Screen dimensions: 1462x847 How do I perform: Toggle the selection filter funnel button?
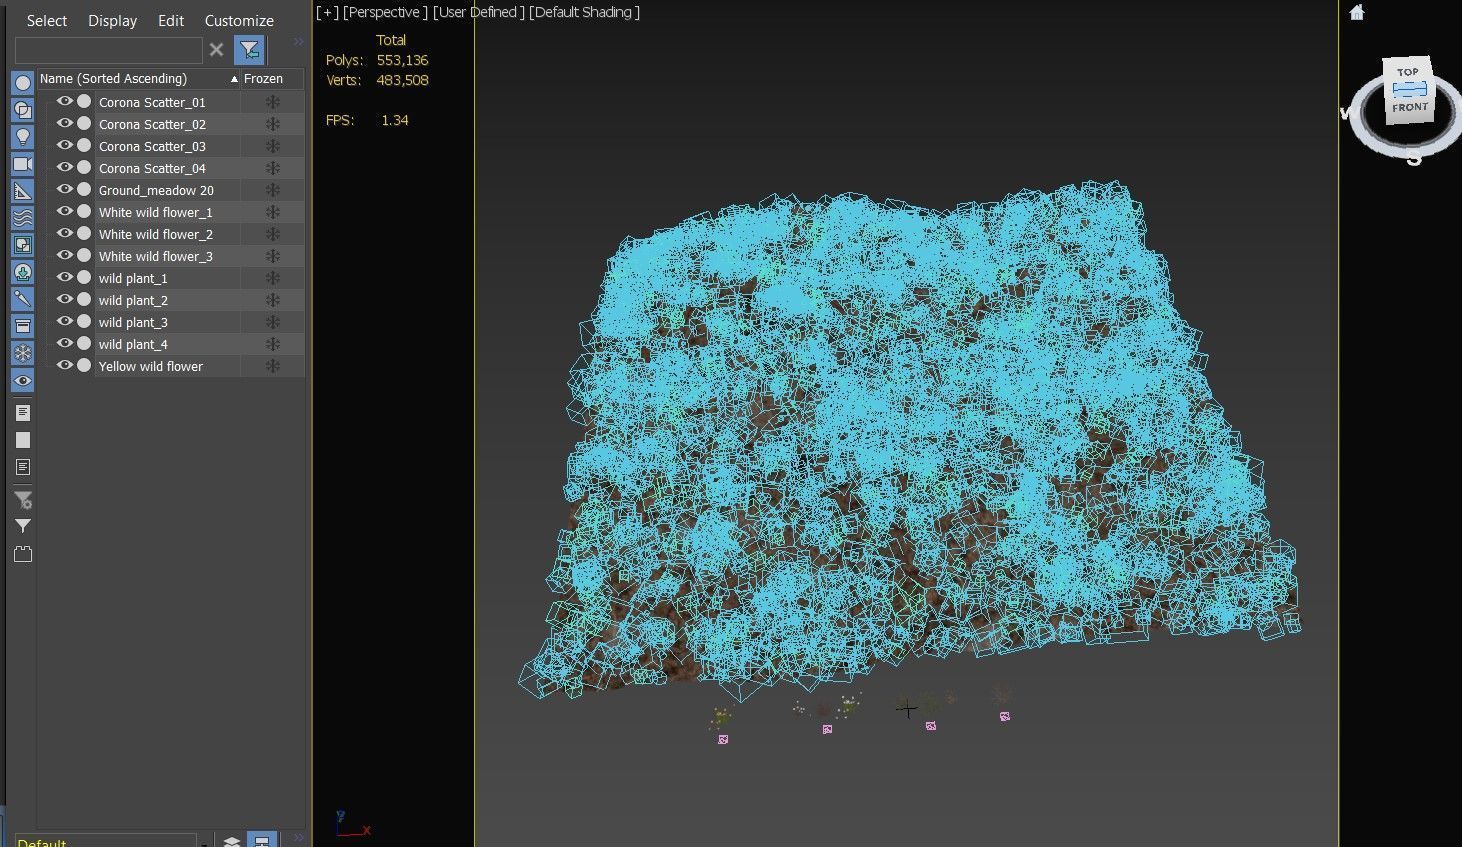tap(249, 49)
